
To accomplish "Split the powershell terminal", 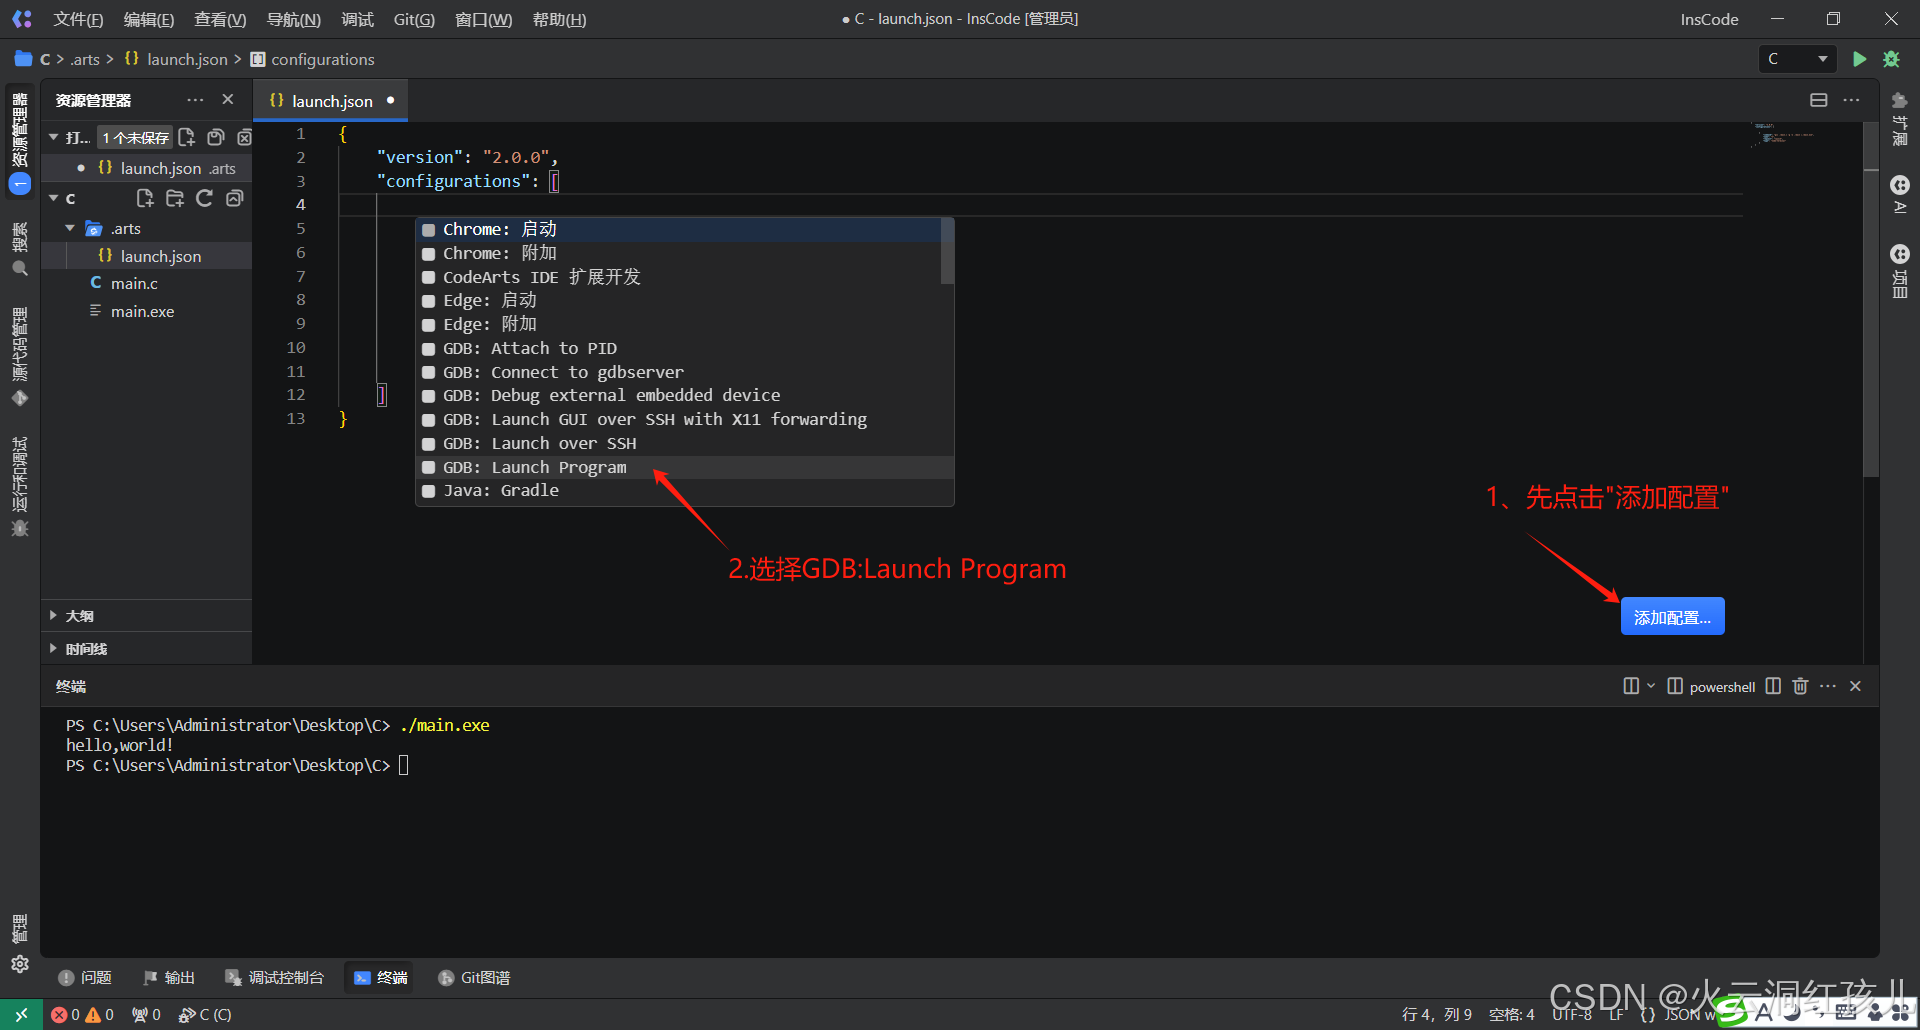I will (x=1773, y=686).
